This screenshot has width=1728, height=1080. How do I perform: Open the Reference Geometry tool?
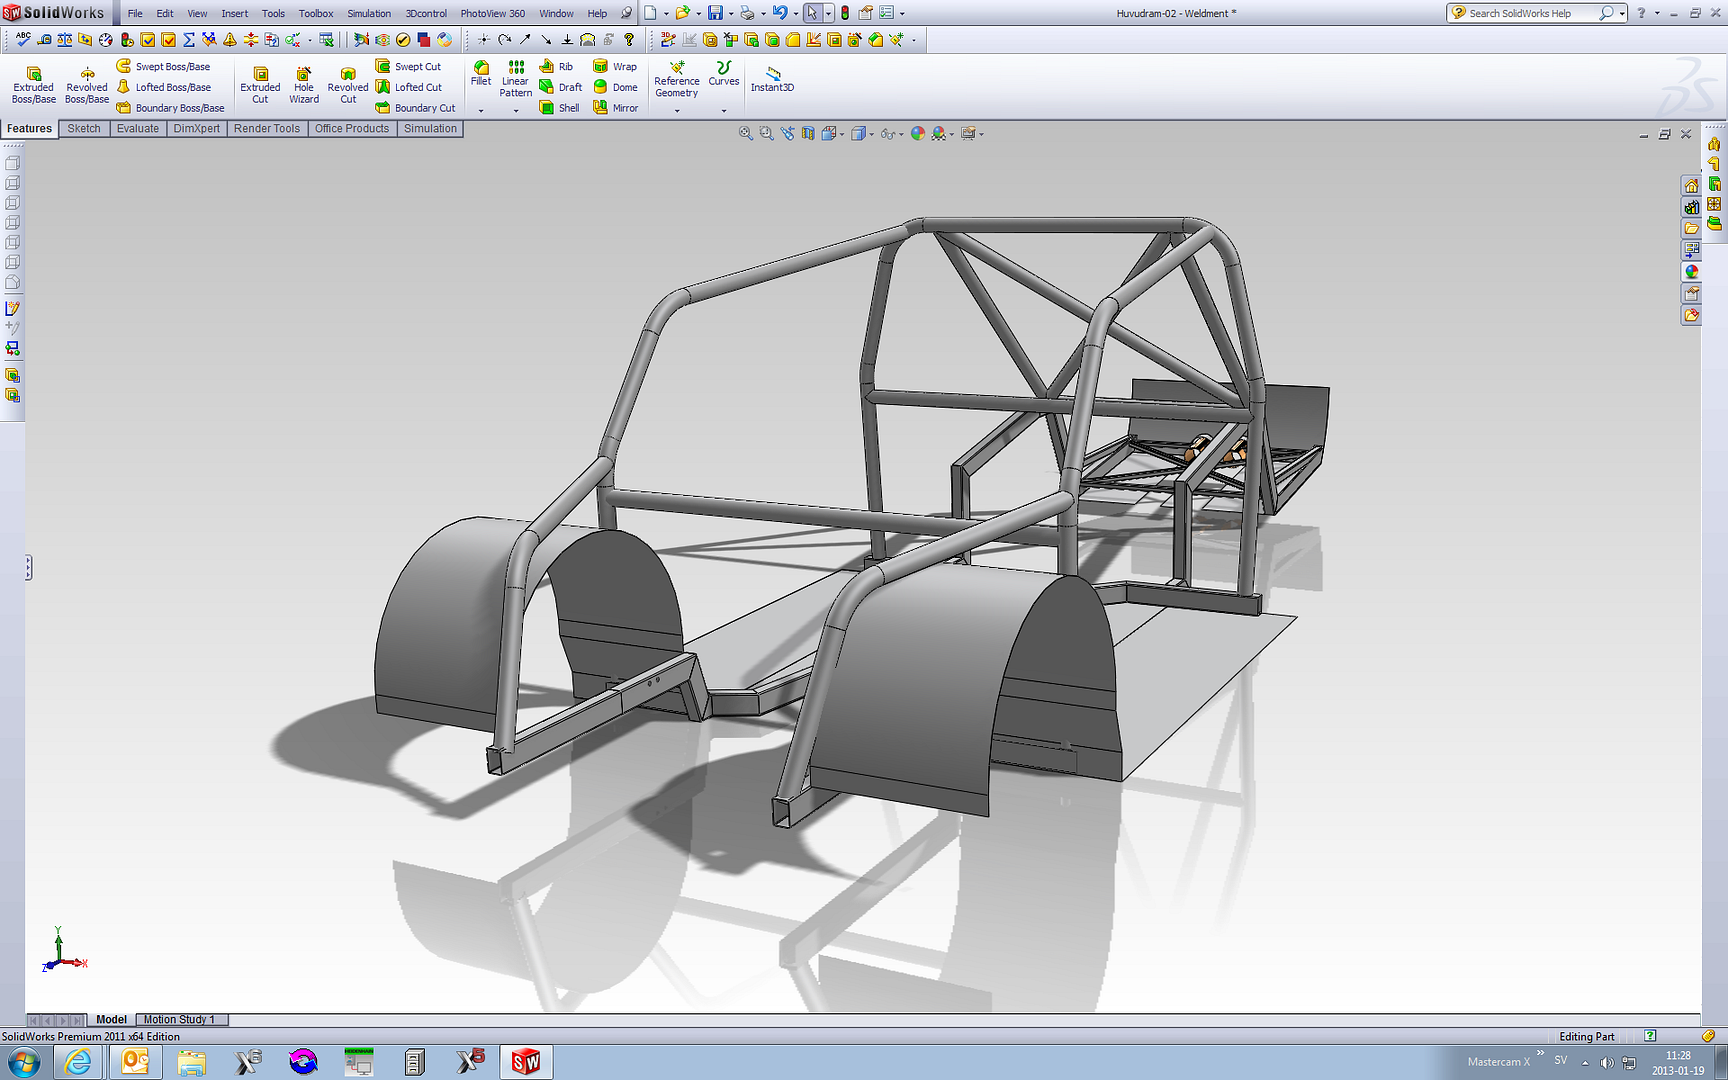click(x=677, y=79)
